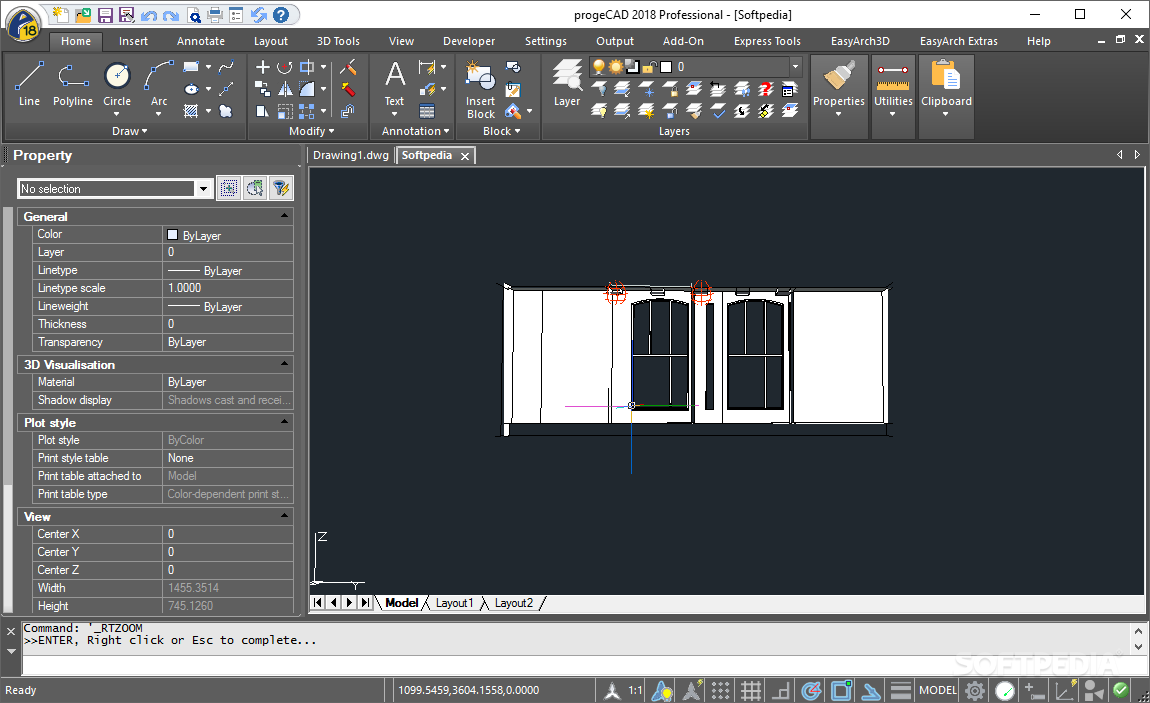Open the layer list dropdown arrow
The image size is (1150, 703).
pos(794,66)
